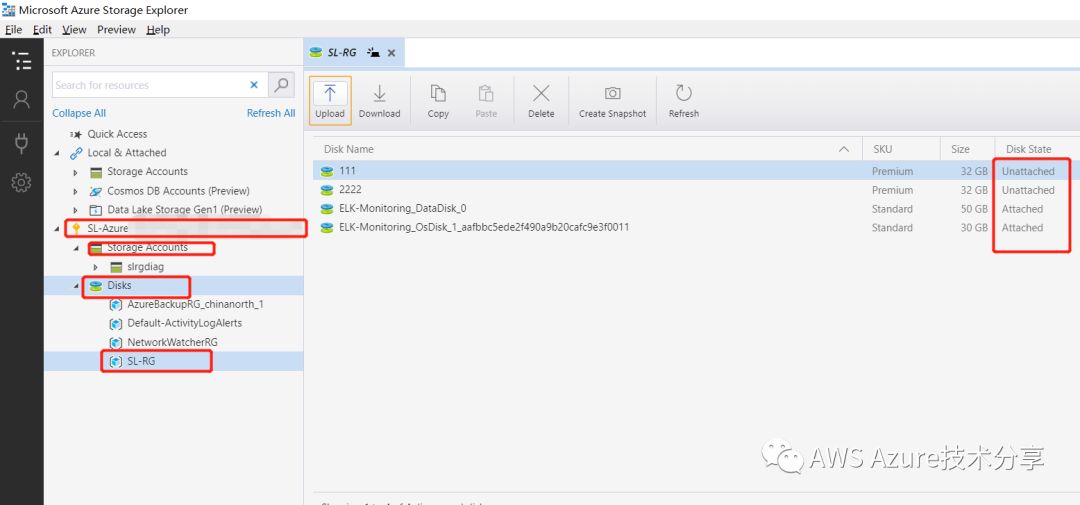Open the File menu
The height and width of the screenshot is (505, 1080).
click(x=13, y=30)
